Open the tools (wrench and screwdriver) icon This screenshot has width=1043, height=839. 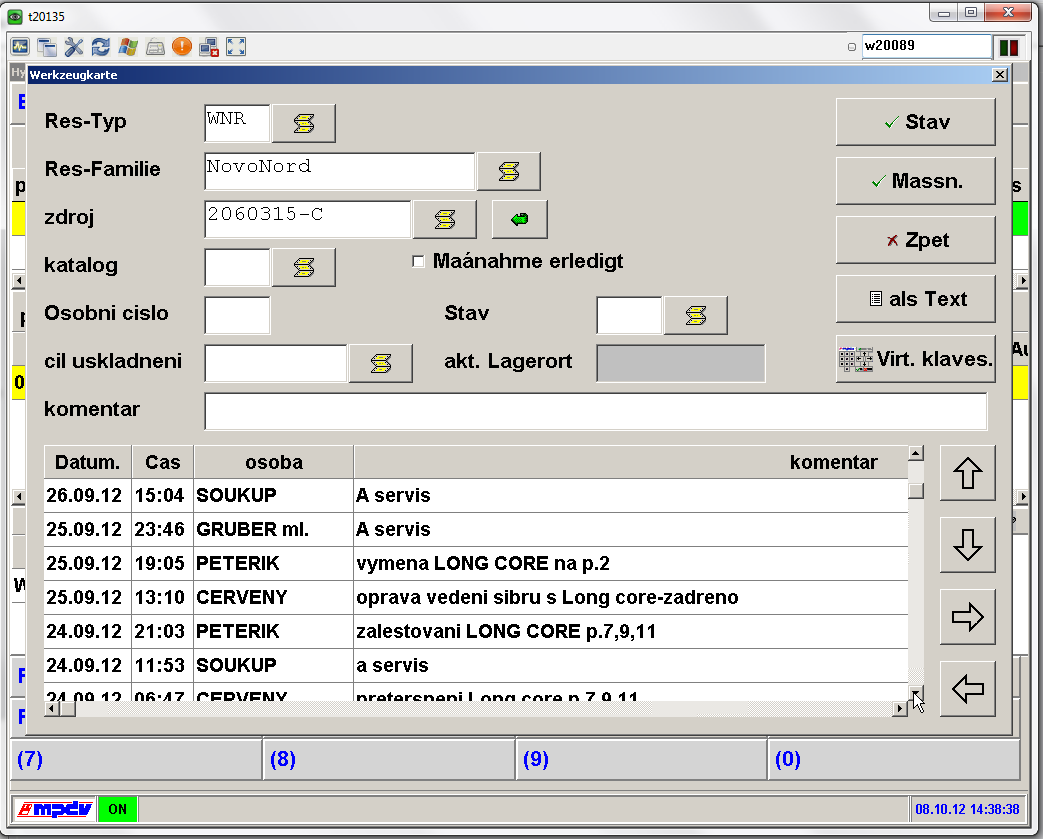74,47
